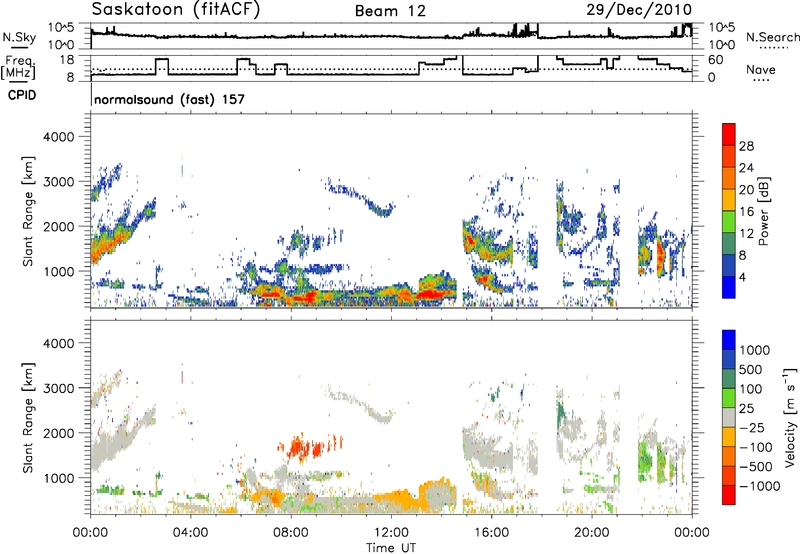
Task: Click the 10^5 label left of N.Sky plot
Action: tap(61, 28)
